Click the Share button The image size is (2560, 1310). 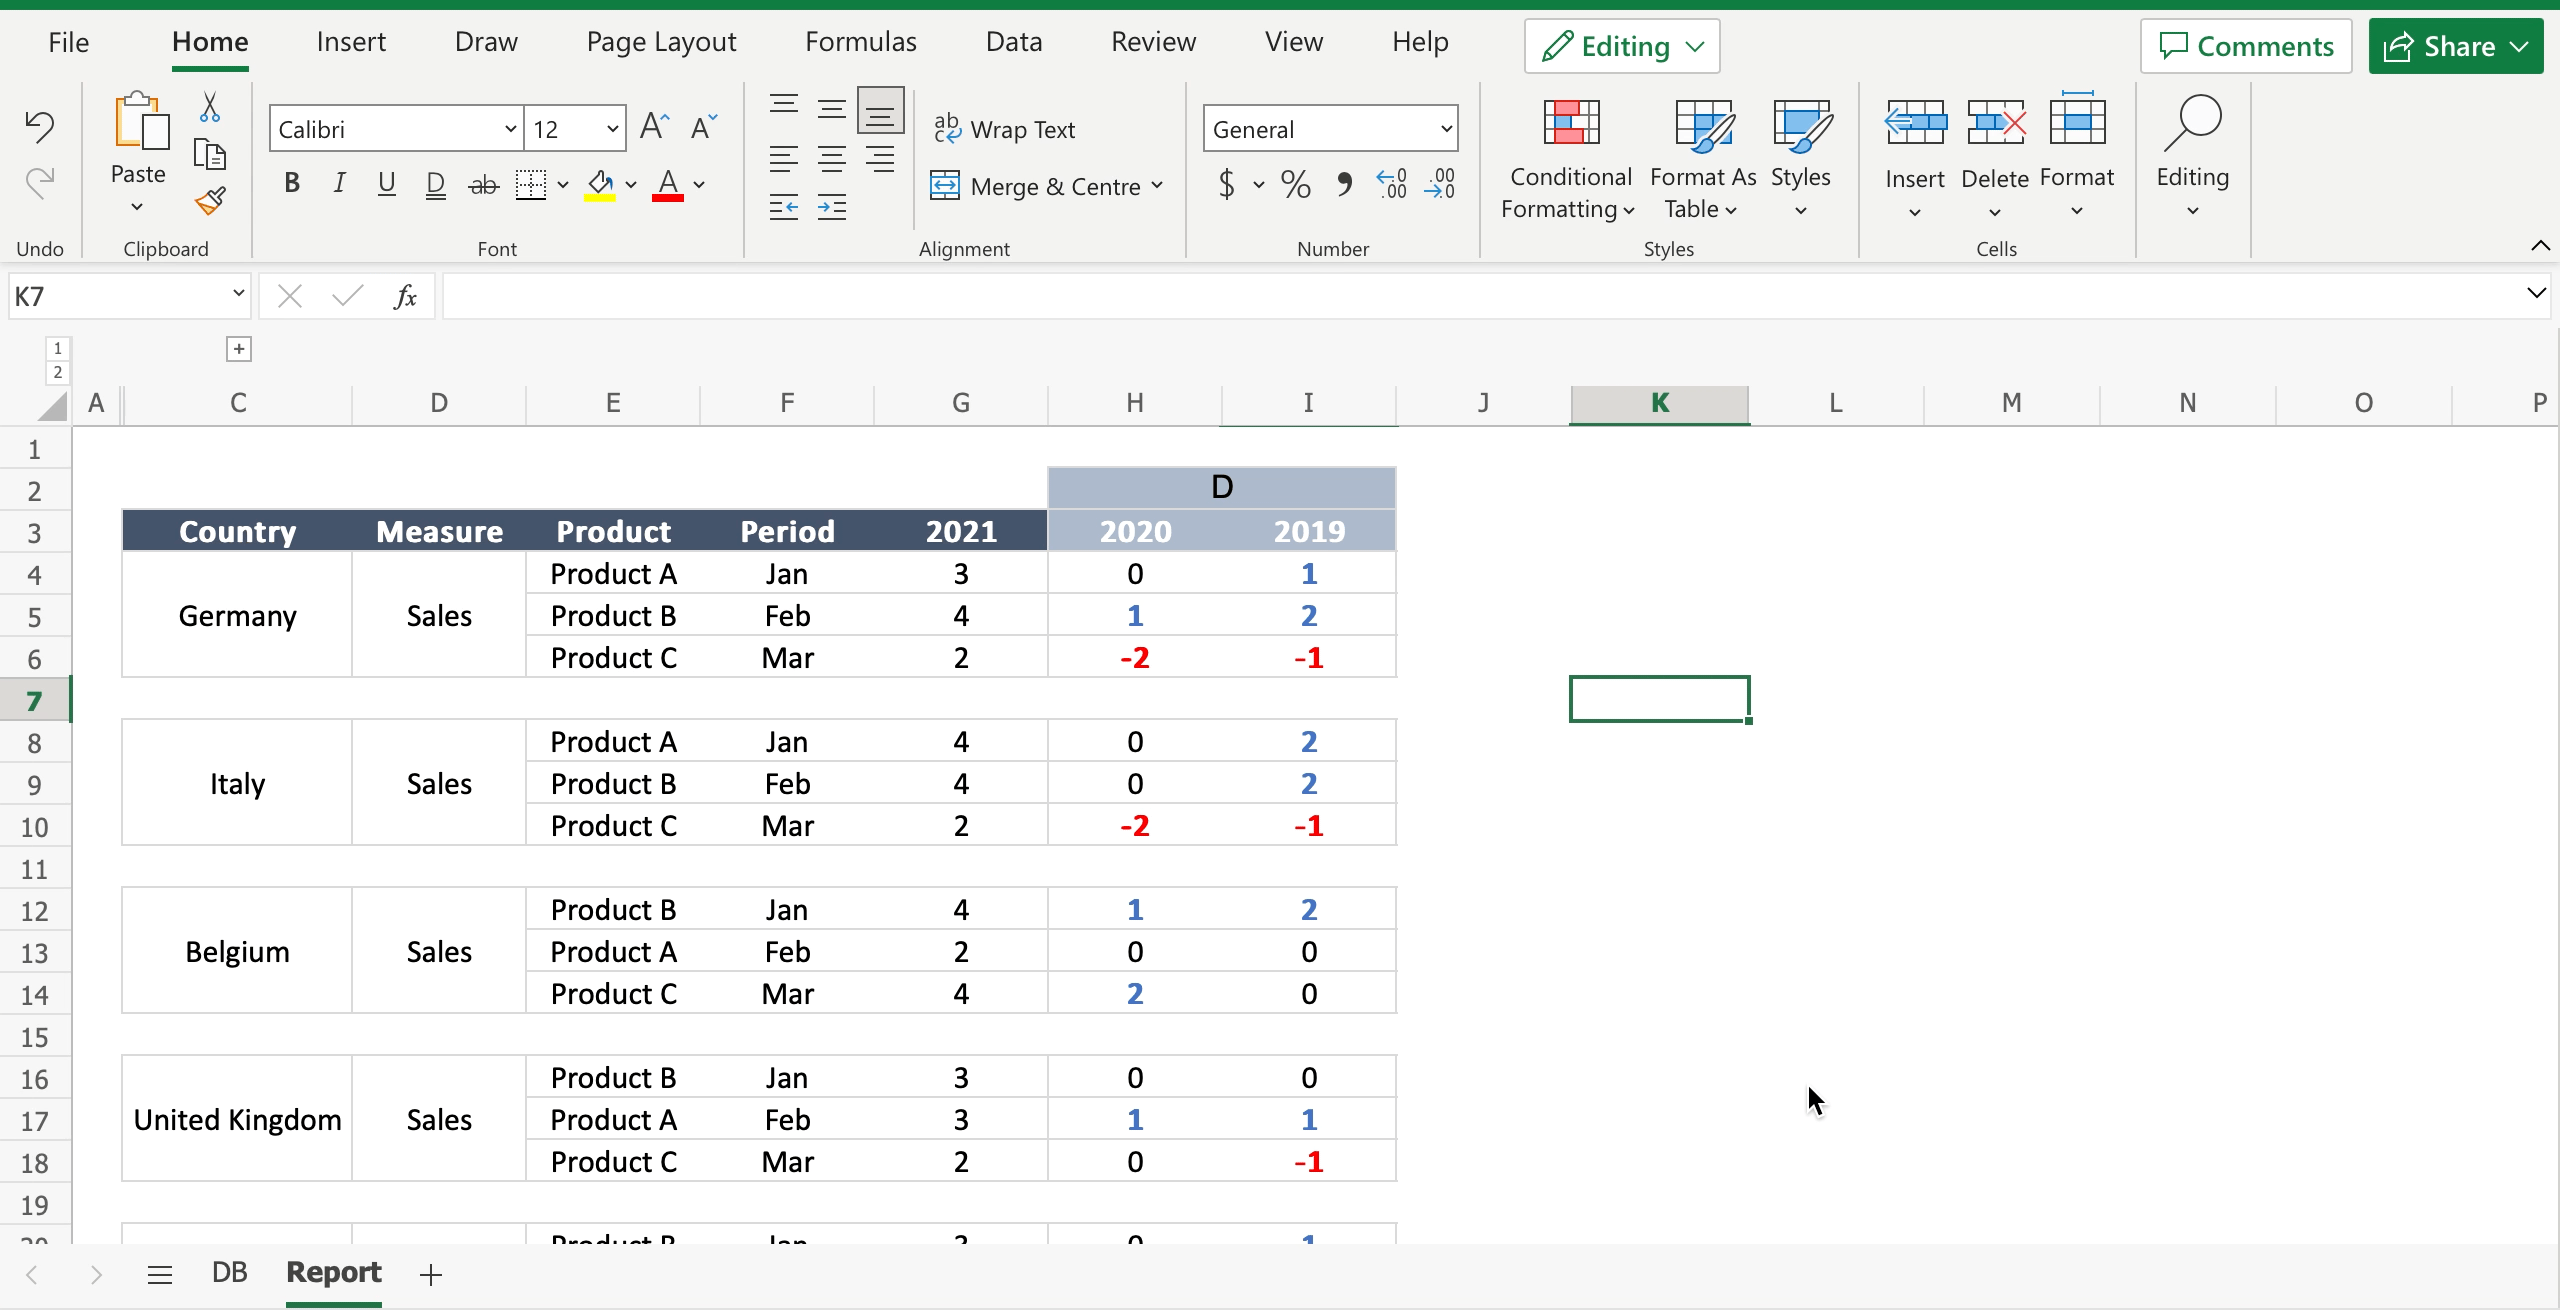[2456, 45]
